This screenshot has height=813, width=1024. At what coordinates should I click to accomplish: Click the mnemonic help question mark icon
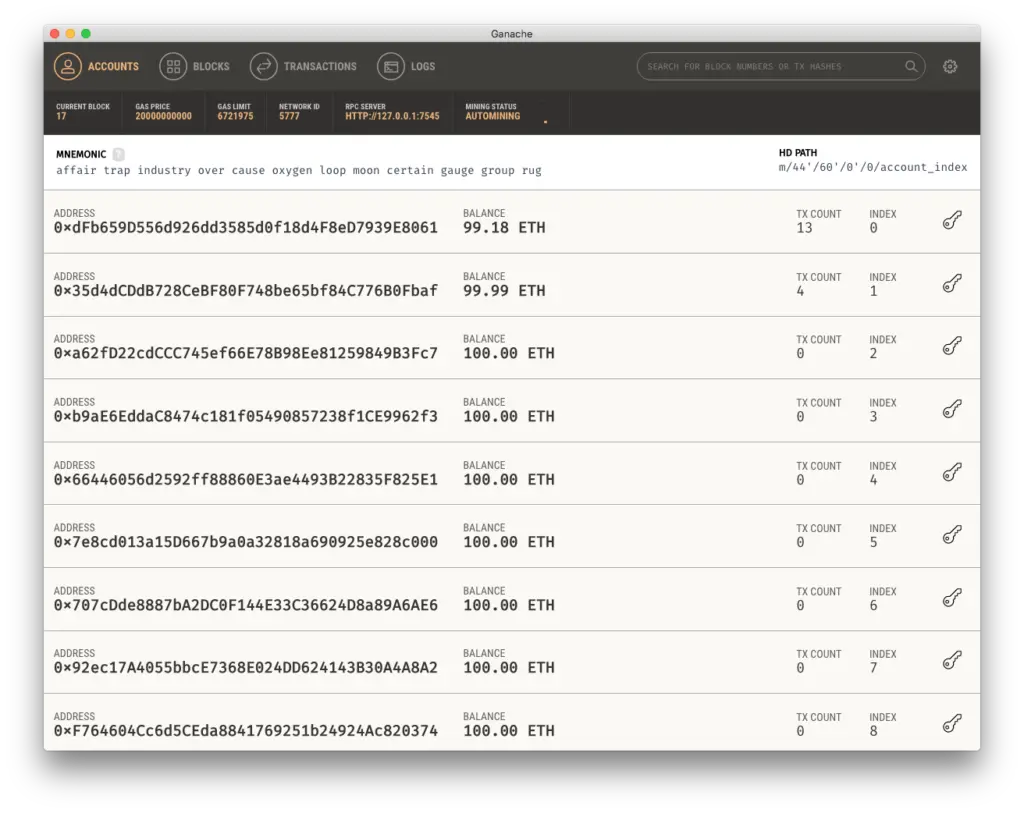coord(118,154)
